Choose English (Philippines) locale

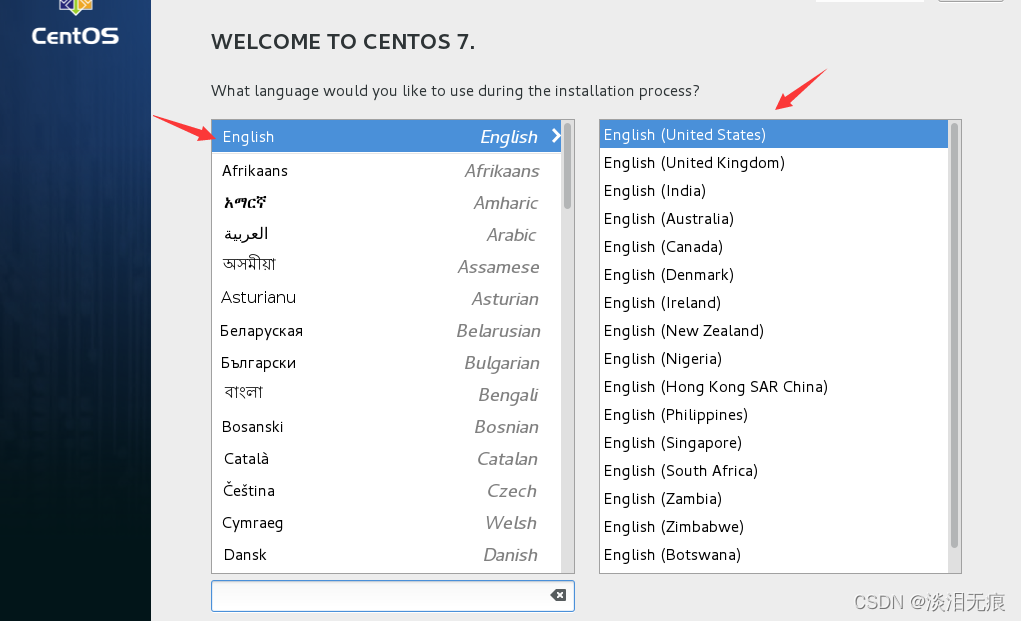[774, 415]
